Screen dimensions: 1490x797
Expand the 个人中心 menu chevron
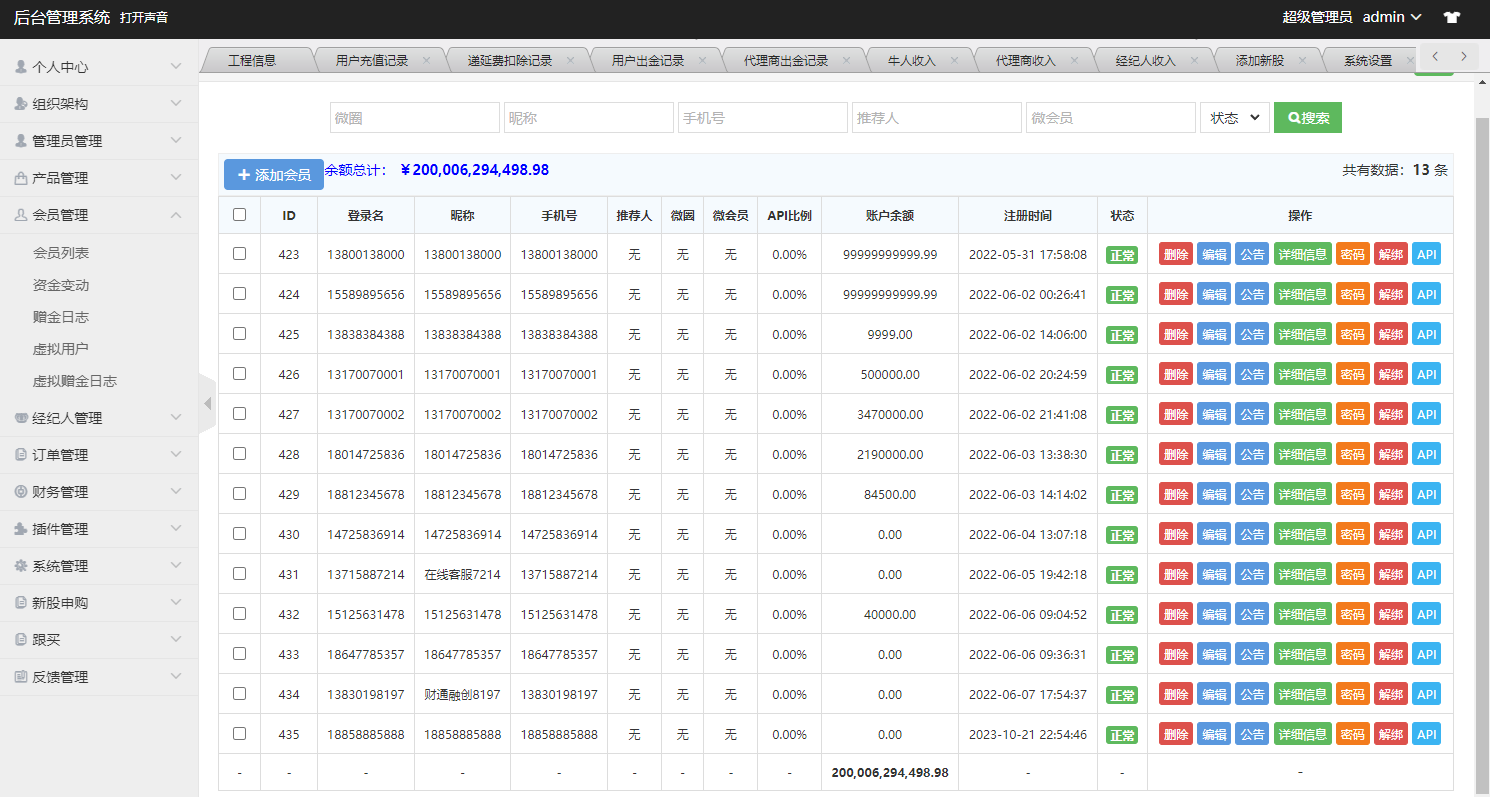[176, 67]
